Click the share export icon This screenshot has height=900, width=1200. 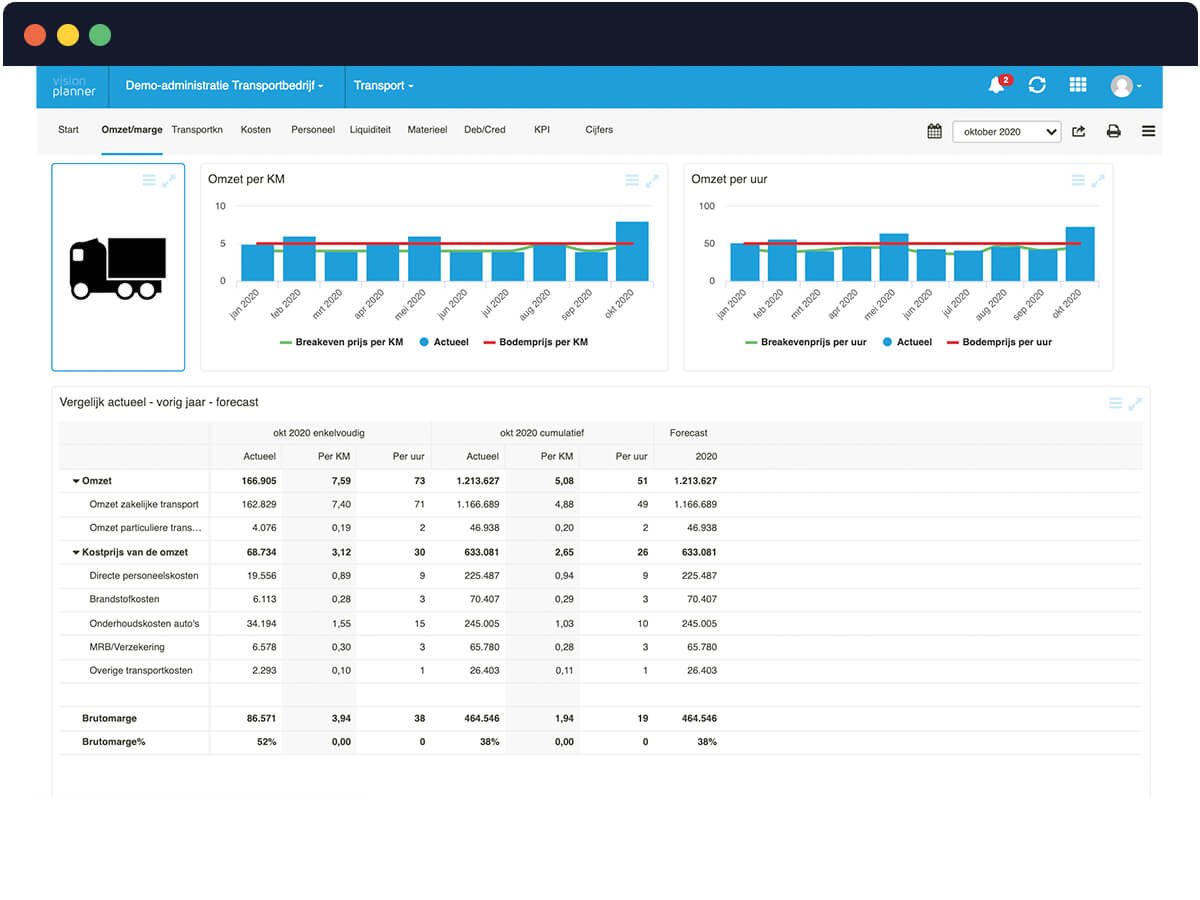point(1079,131)
